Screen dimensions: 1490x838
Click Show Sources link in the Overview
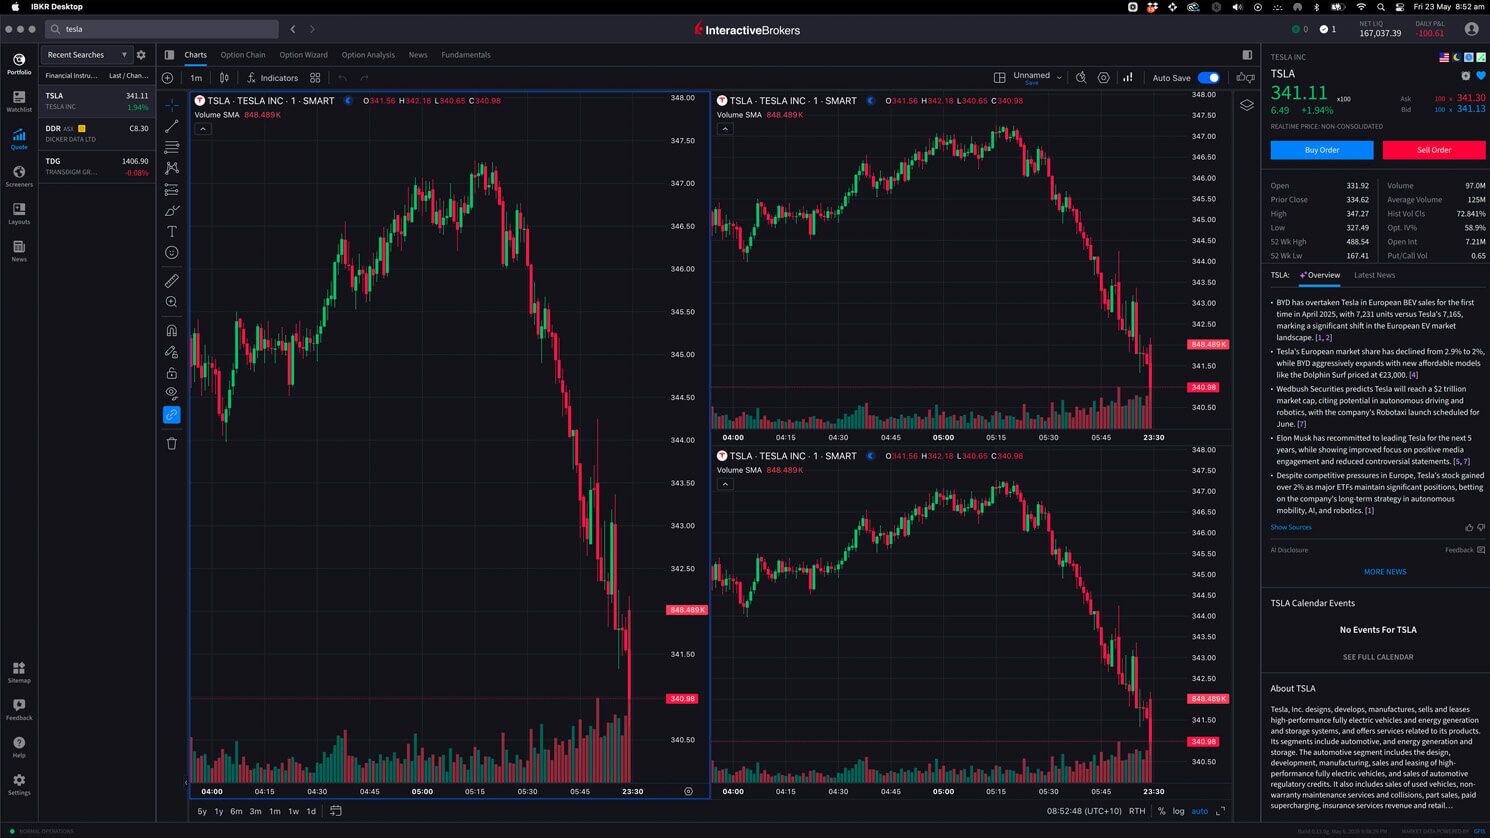1290,527
